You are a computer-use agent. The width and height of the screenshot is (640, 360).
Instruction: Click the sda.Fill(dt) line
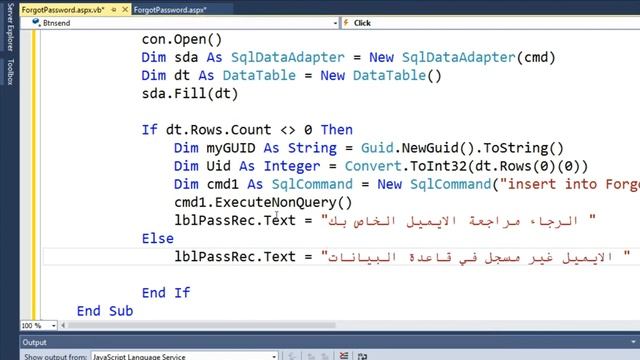[x=190, y=94]
